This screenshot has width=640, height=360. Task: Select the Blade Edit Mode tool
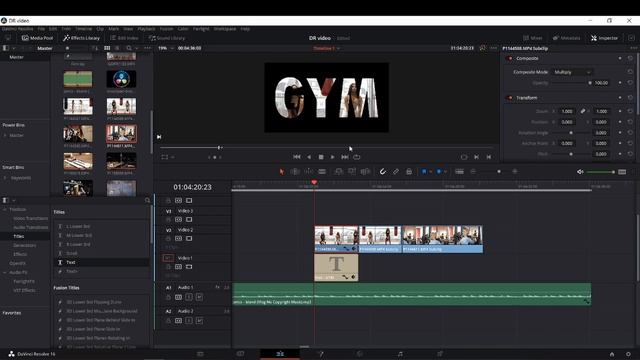[x=322, y=172]
